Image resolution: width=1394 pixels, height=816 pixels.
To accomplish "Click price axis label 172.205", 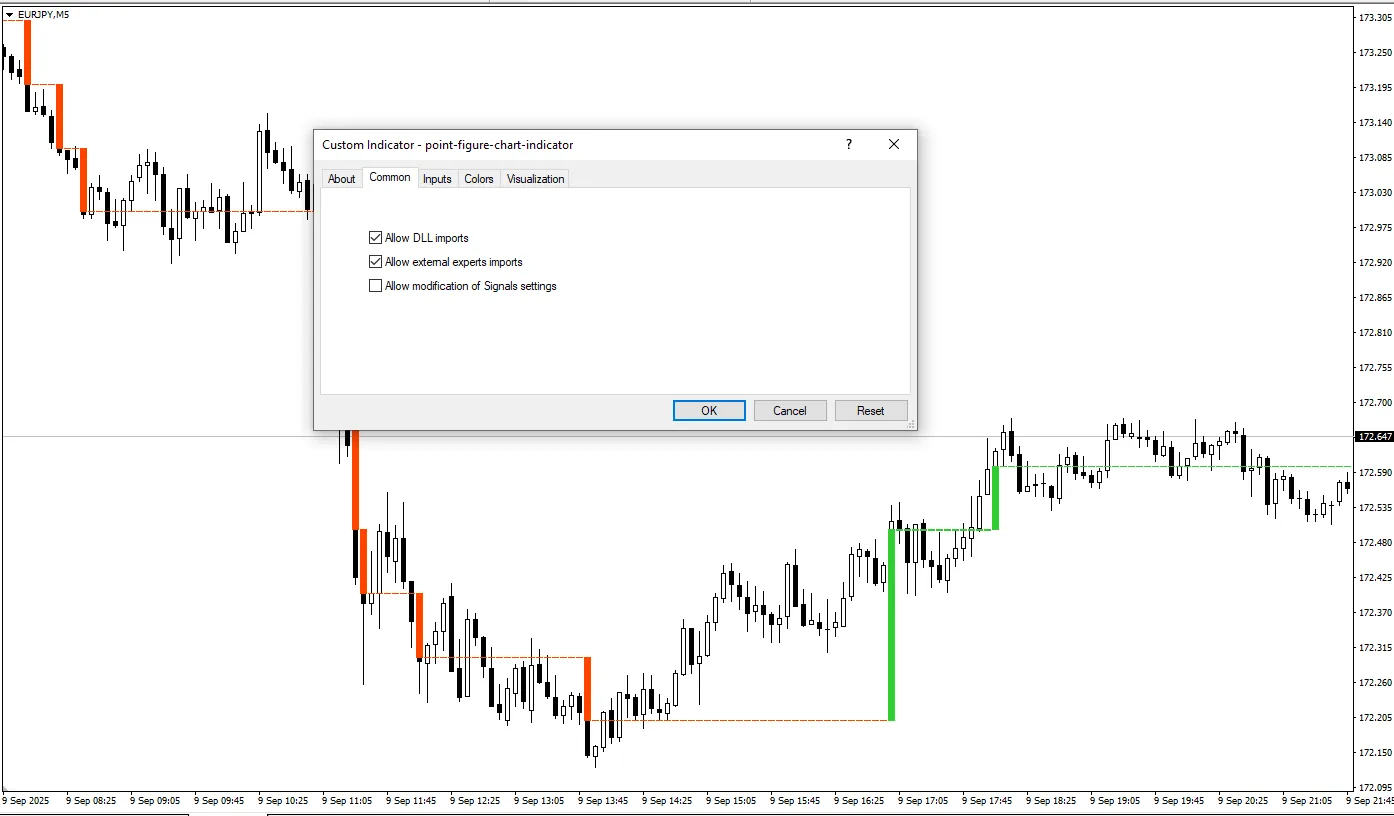I will [x=1376, y=718].
